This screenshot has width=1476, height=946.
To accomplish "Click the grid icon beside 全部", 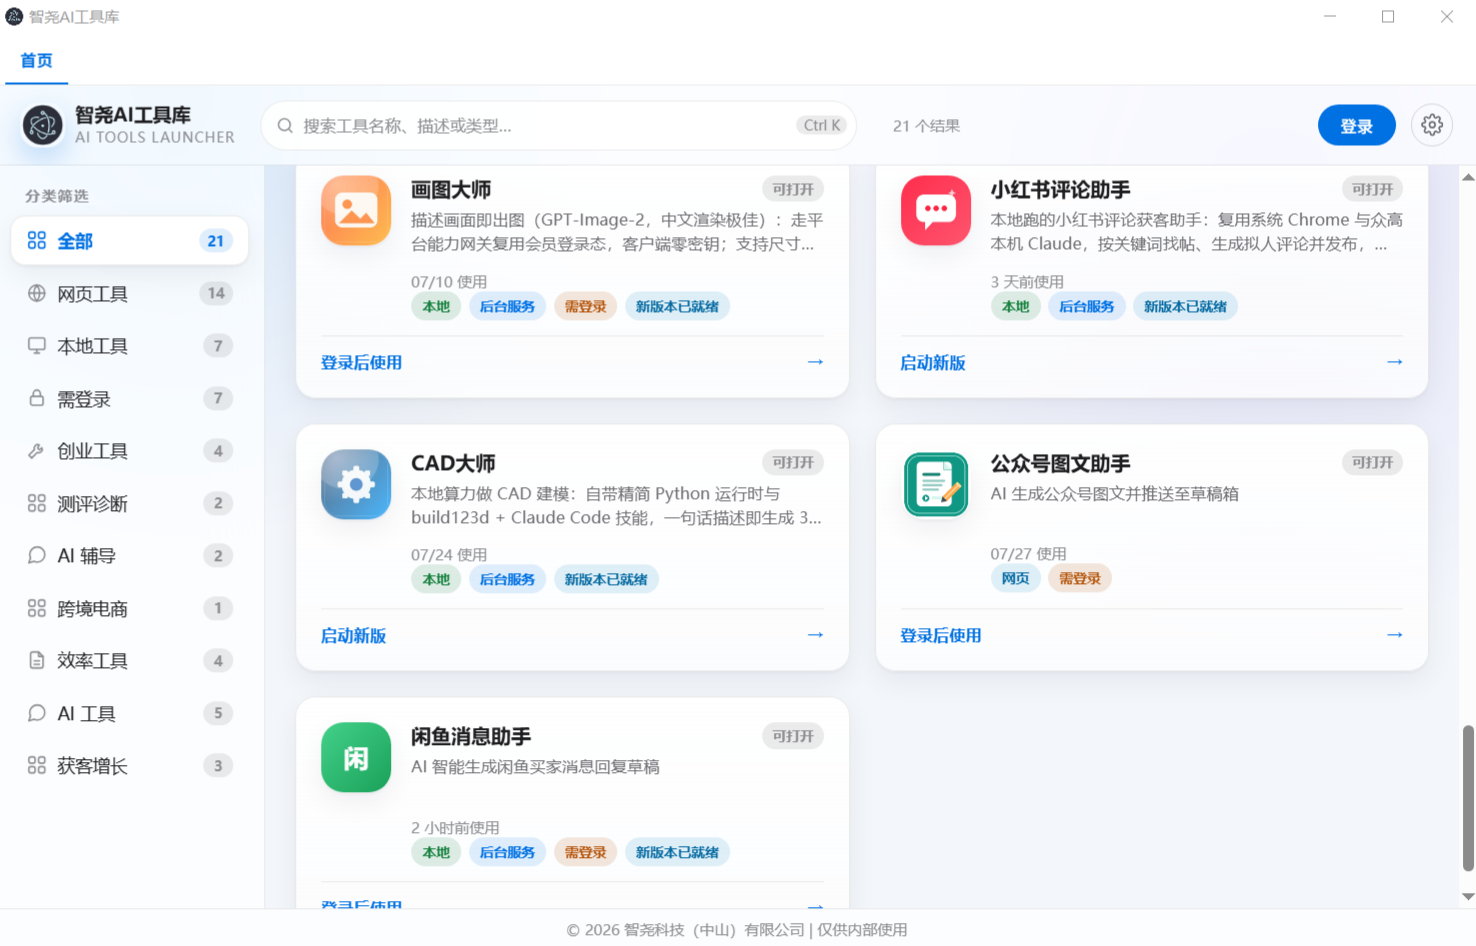I will (37, 241).
